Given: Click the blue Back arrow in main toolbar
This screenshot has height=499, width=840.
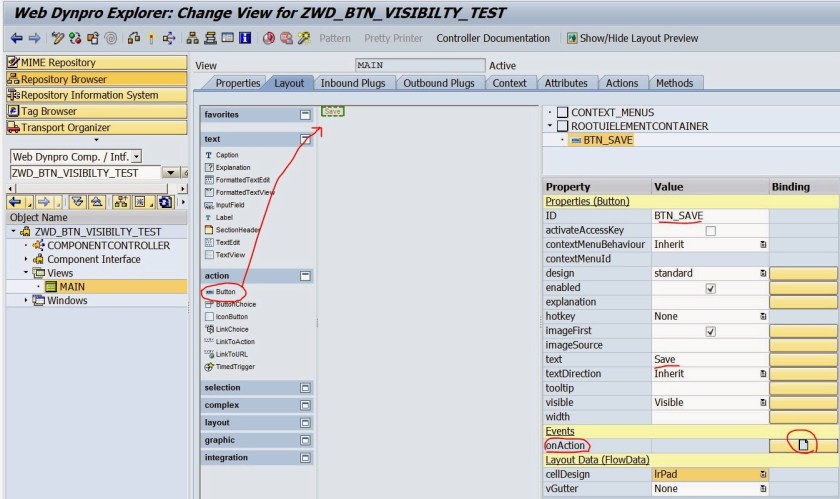Looking at the screenshot, I should 17,38.
